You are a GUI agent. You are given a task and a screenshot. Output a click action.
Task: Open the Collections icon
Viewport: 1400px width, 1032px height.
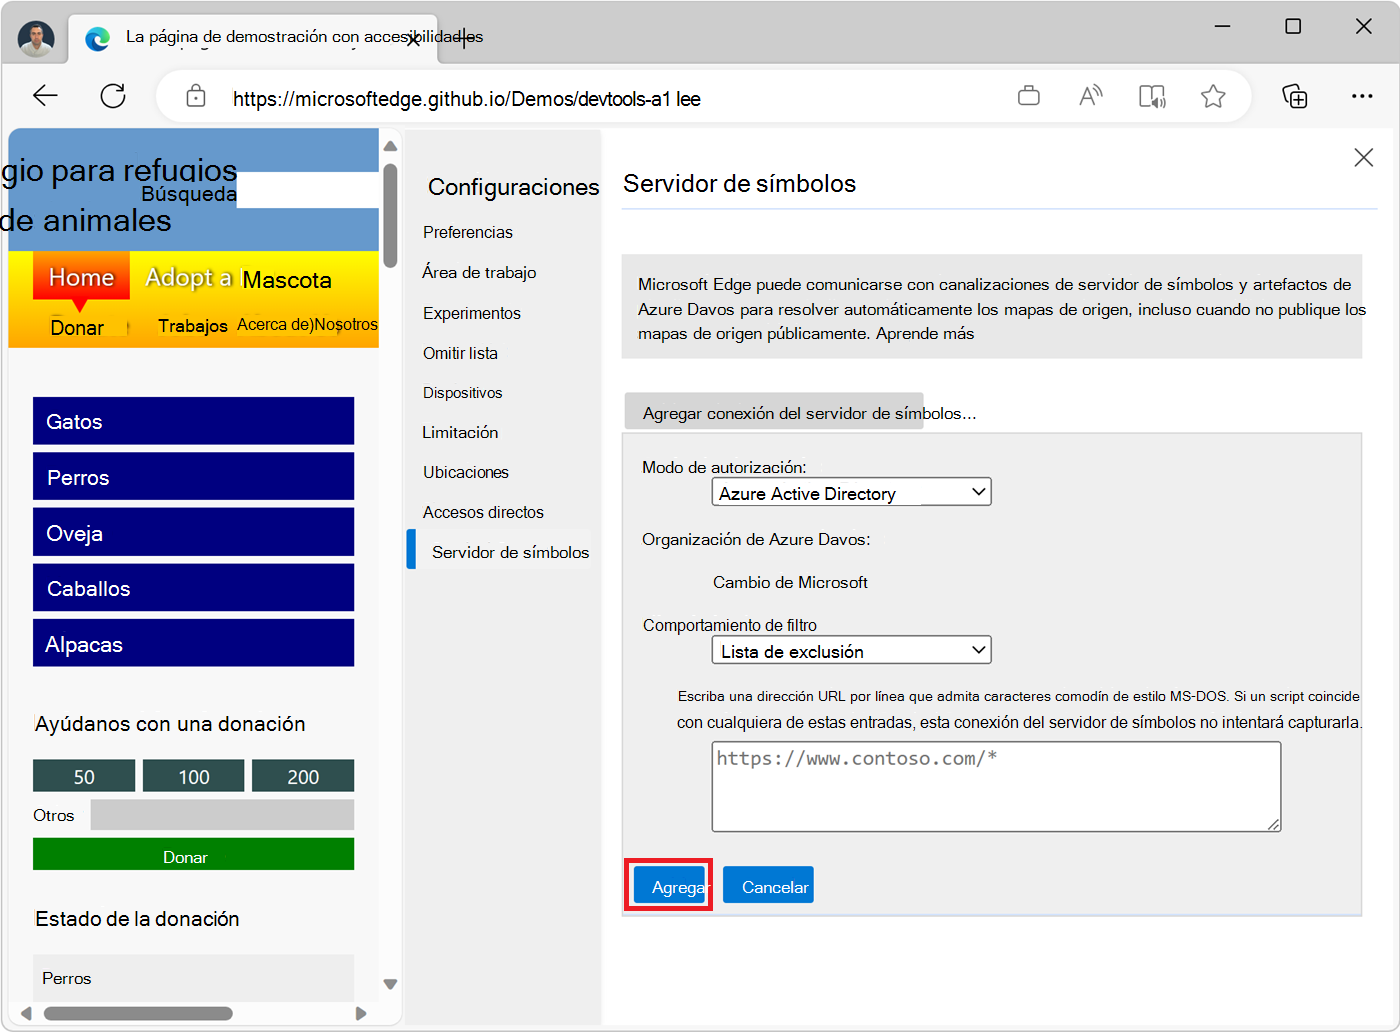click(x=1295, y=96)
